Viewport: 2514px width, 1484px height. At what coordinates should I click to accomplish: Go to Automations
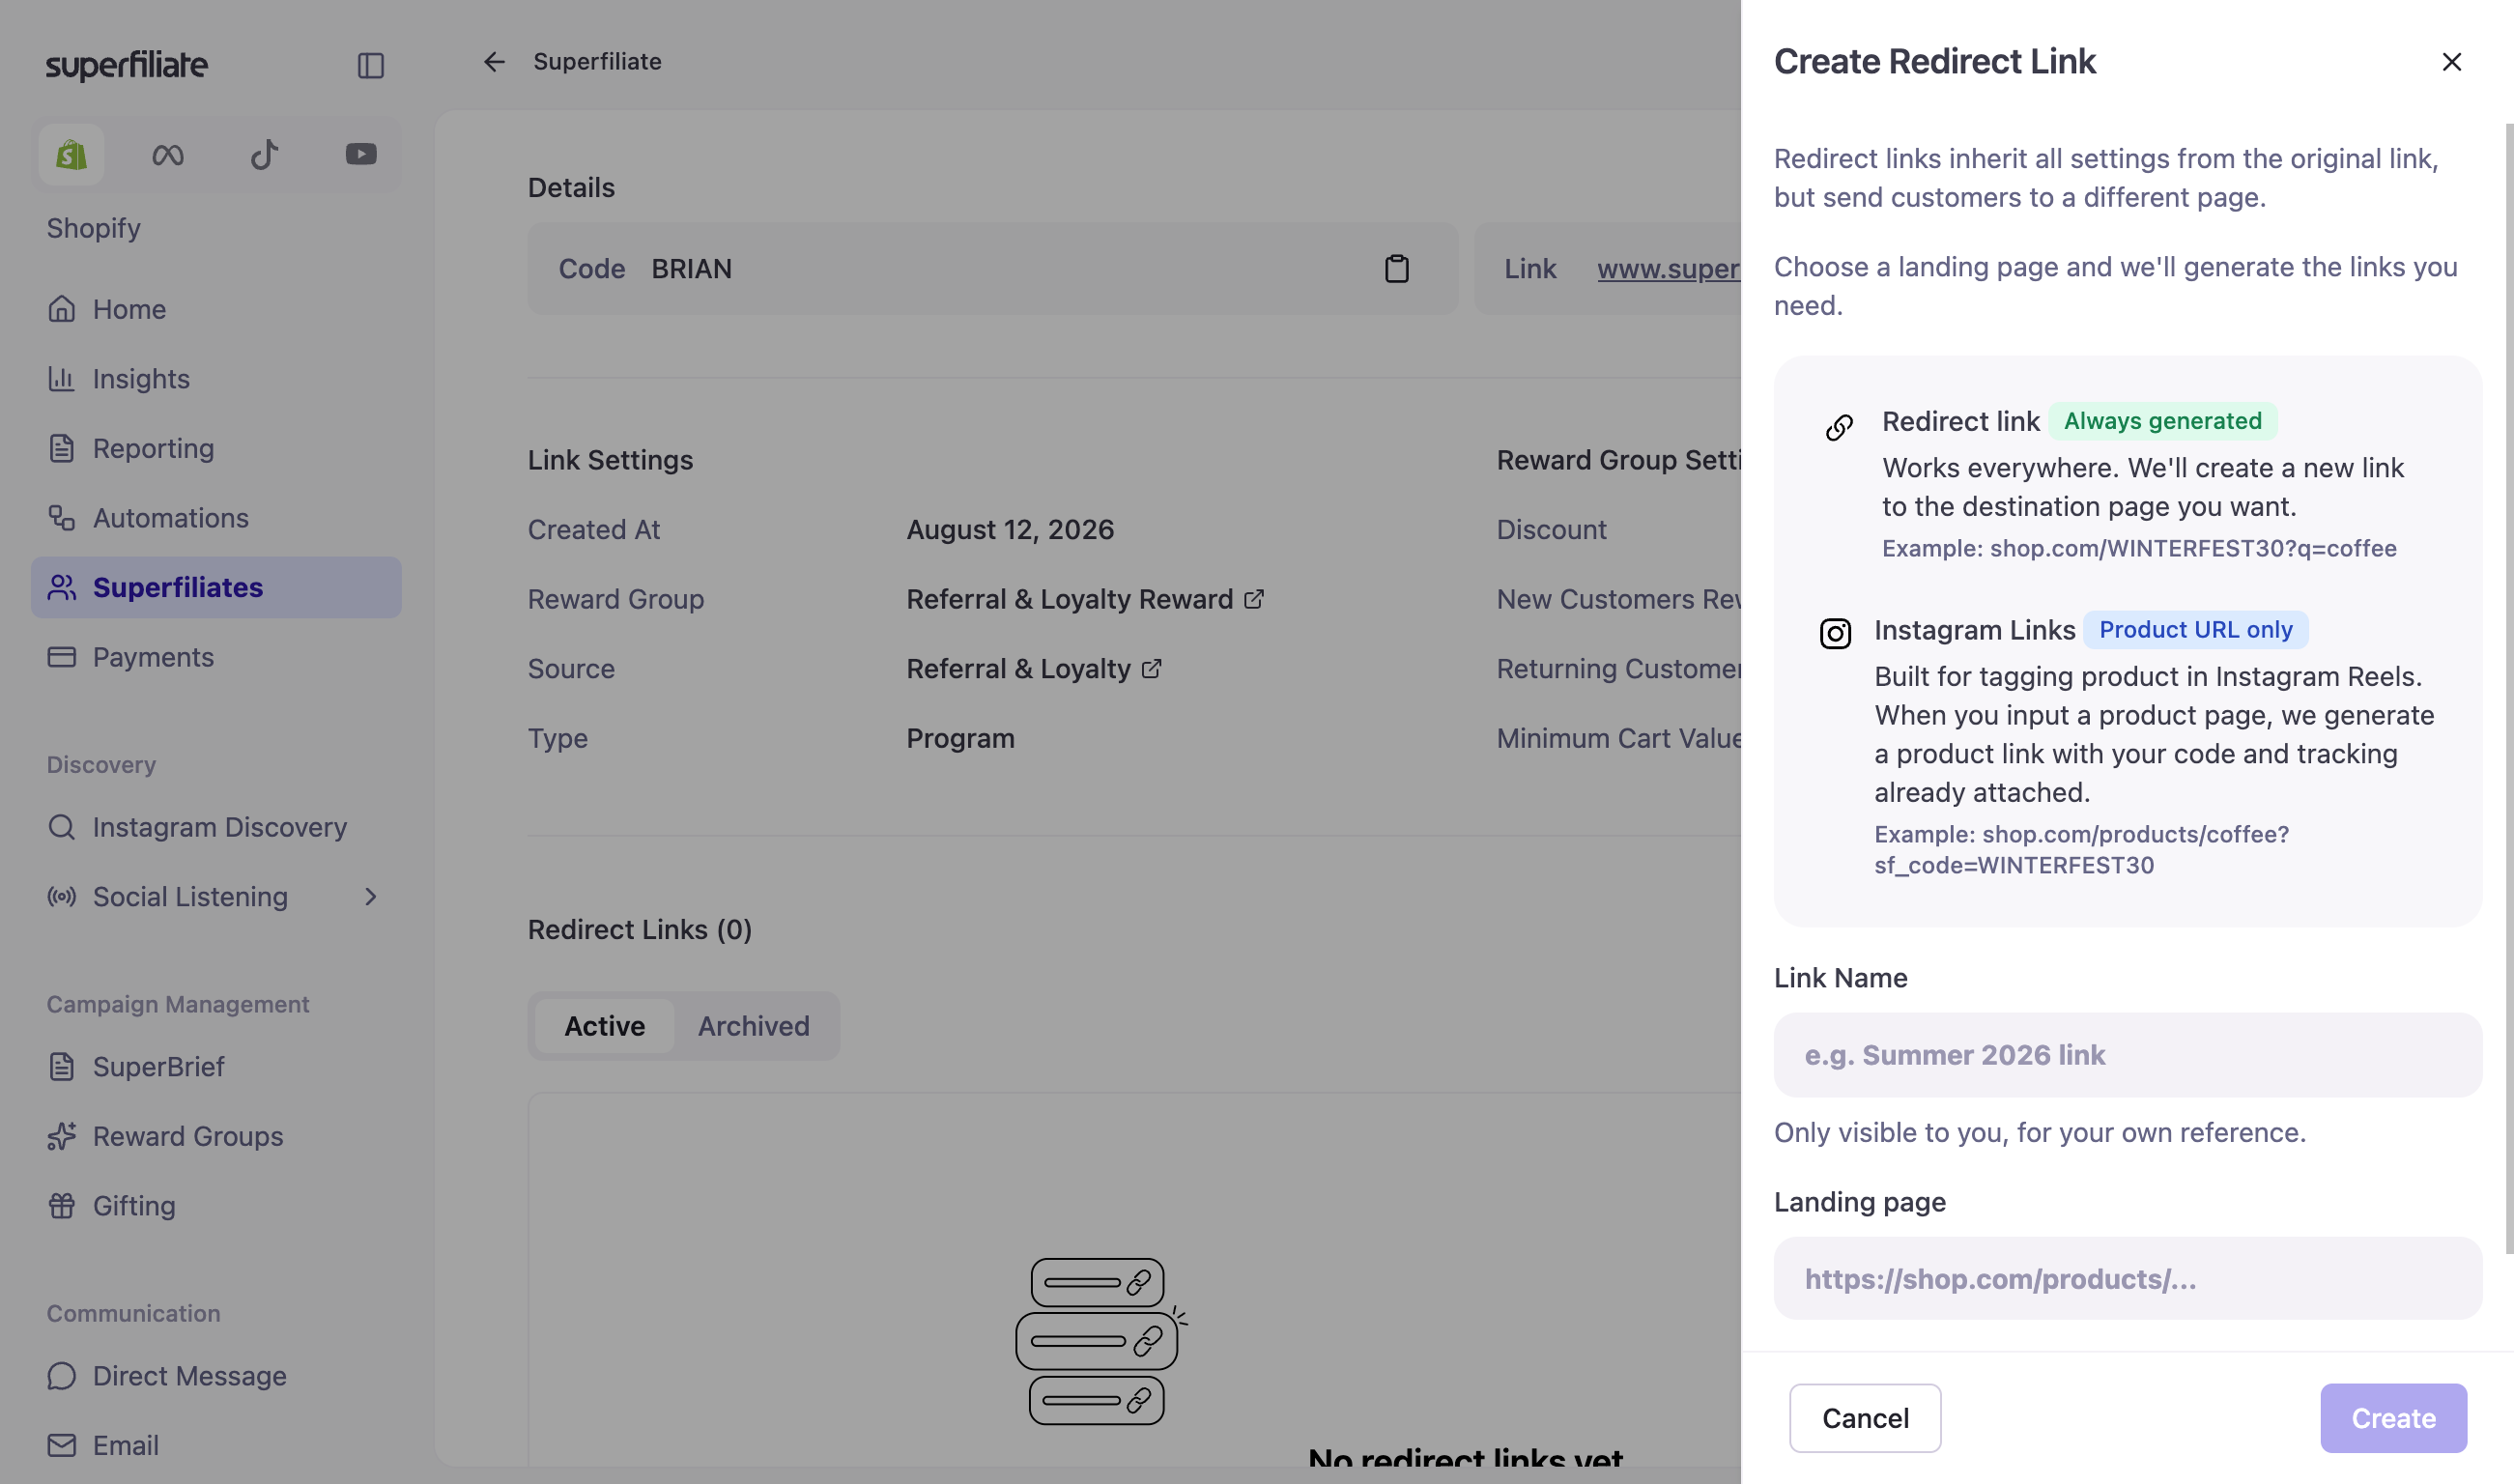click(x=216, y=517)
